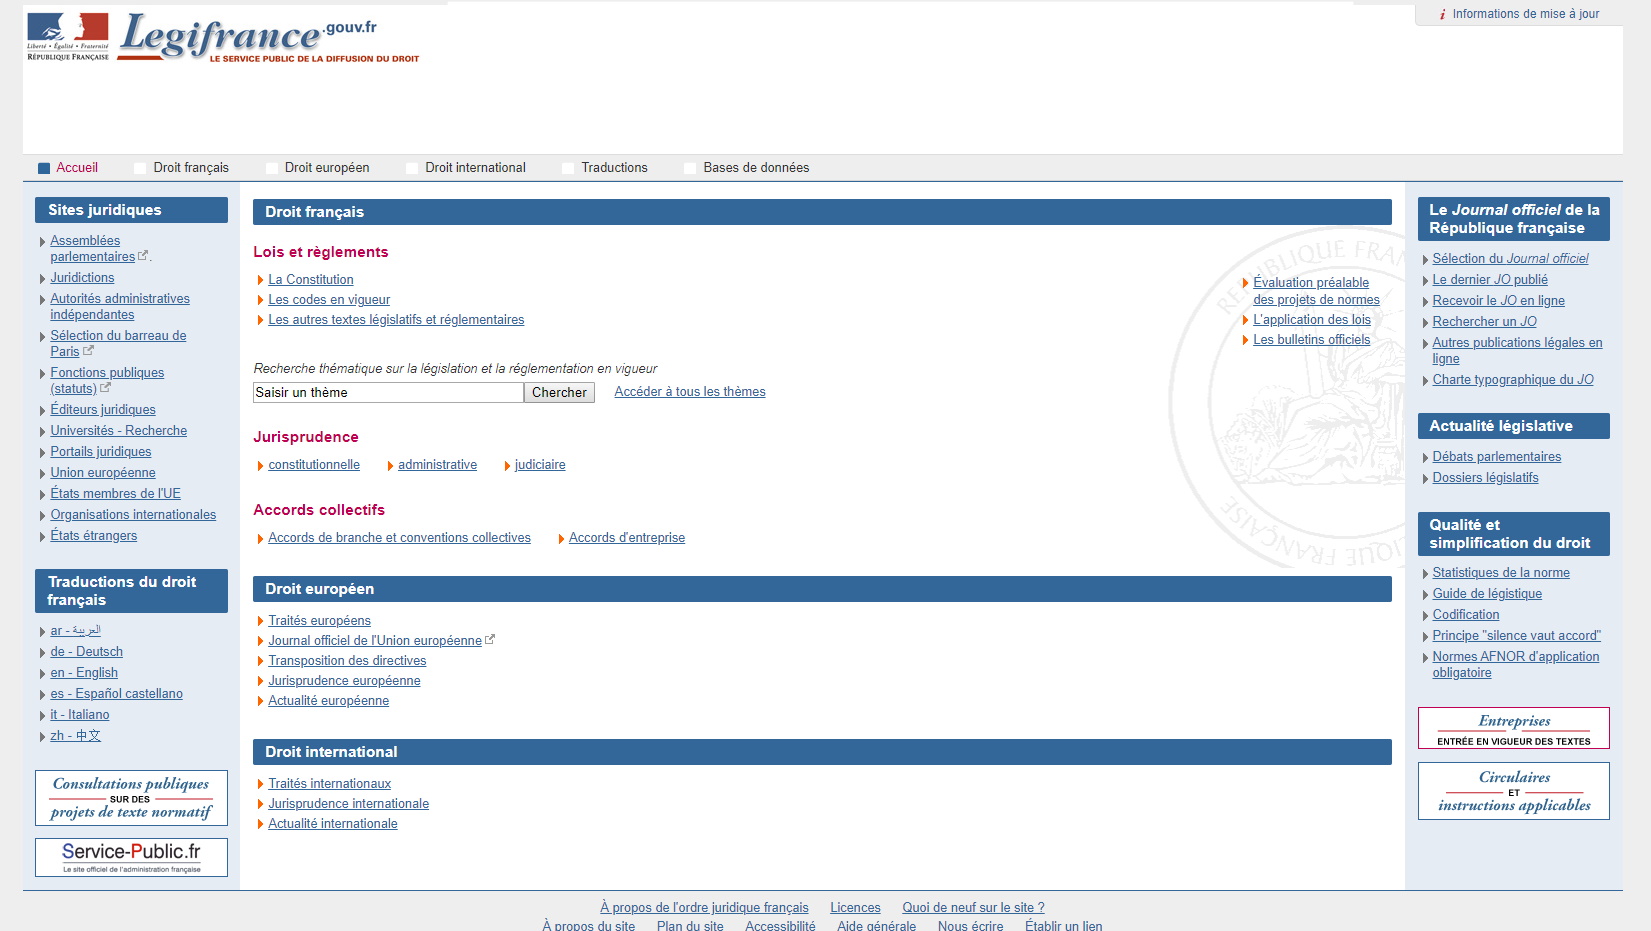Open Les codes en vigueur

[x=329, y=300]
